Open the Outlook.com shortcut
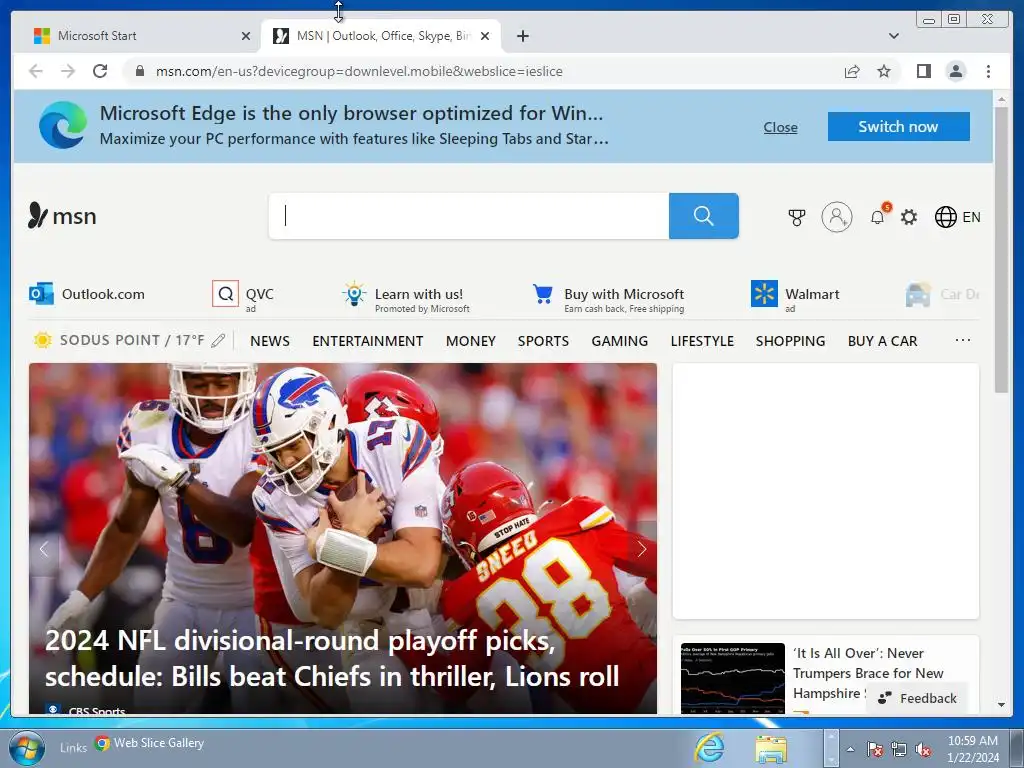 pyautogui.click(x=87, y=295)
